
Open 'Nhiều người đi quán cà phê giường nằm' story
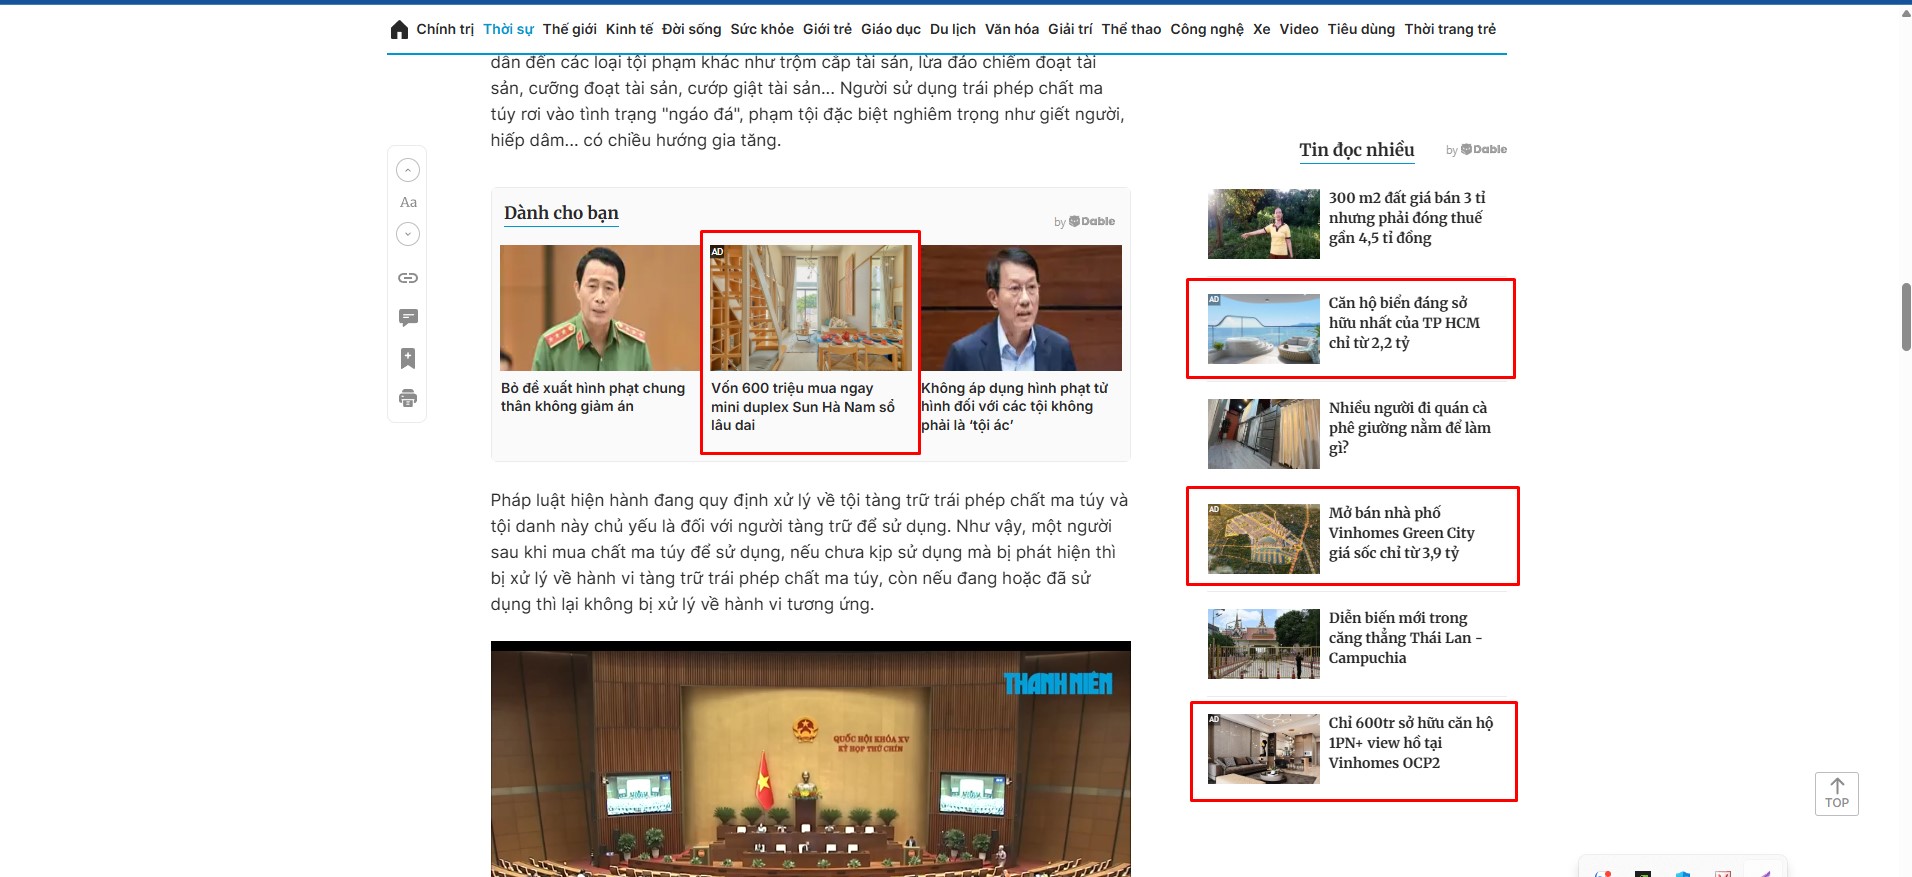click(x=1409, y=428)
